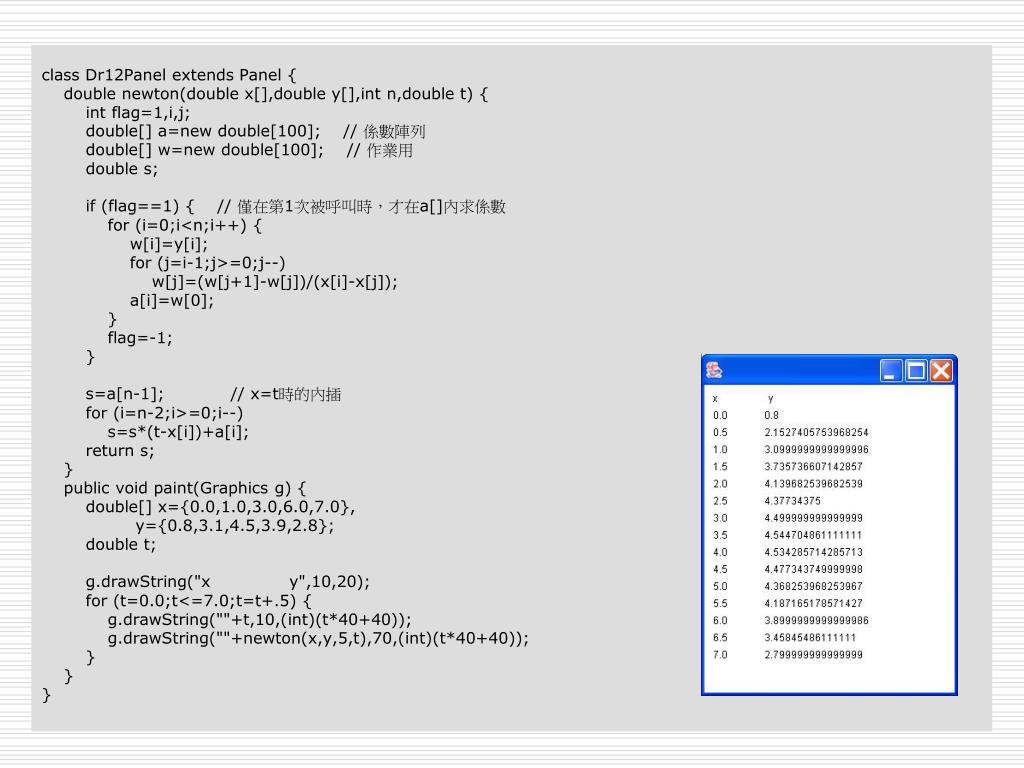The width and height of the screenshot is (1024, 768).
Task: Select the value 4.368253968253967
Action: pyautogui.click(x=814, y=586)
